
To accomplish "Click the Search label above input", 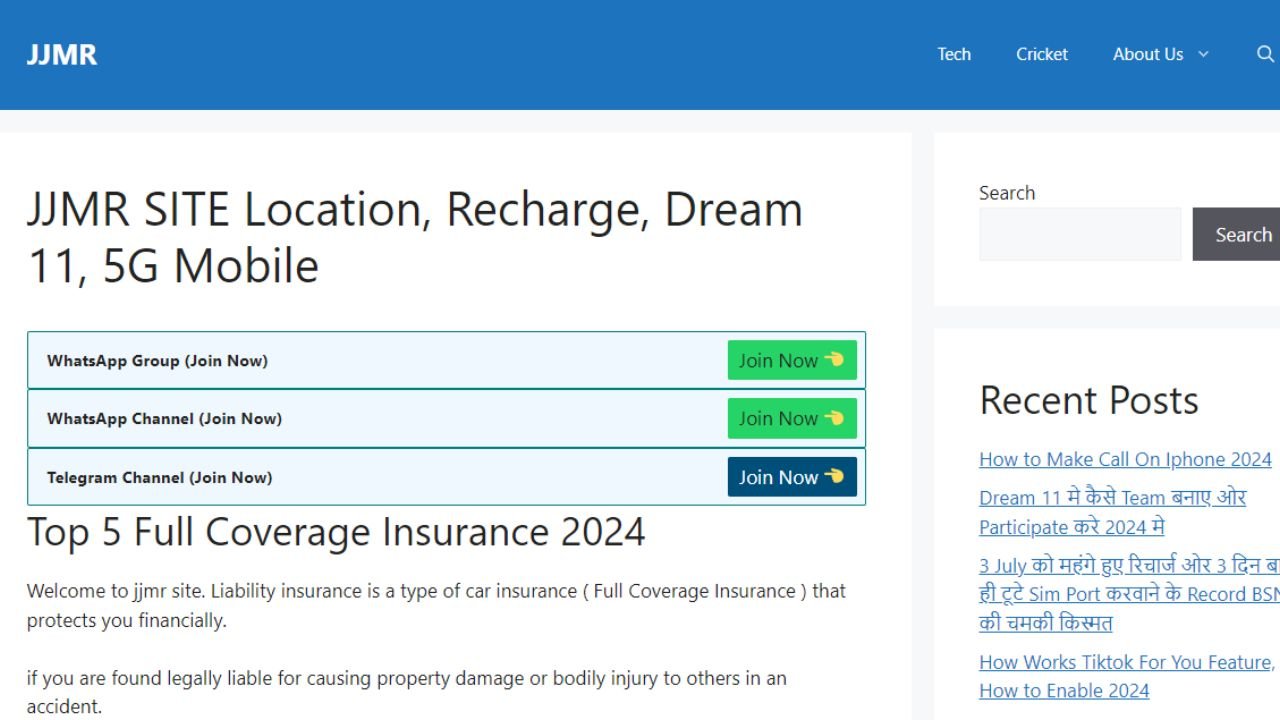I will (x=1007, y=193).
